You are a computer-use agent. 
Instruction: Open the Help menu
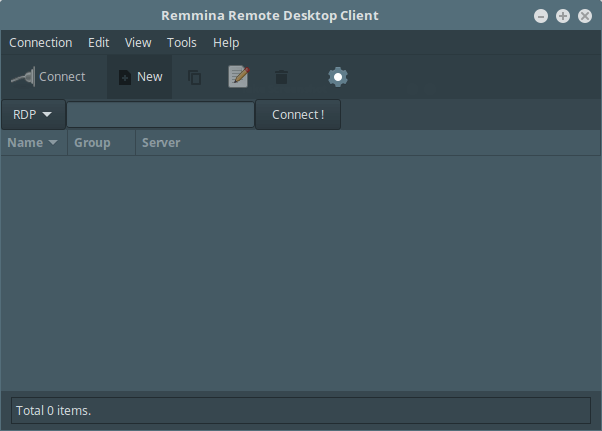226,43
